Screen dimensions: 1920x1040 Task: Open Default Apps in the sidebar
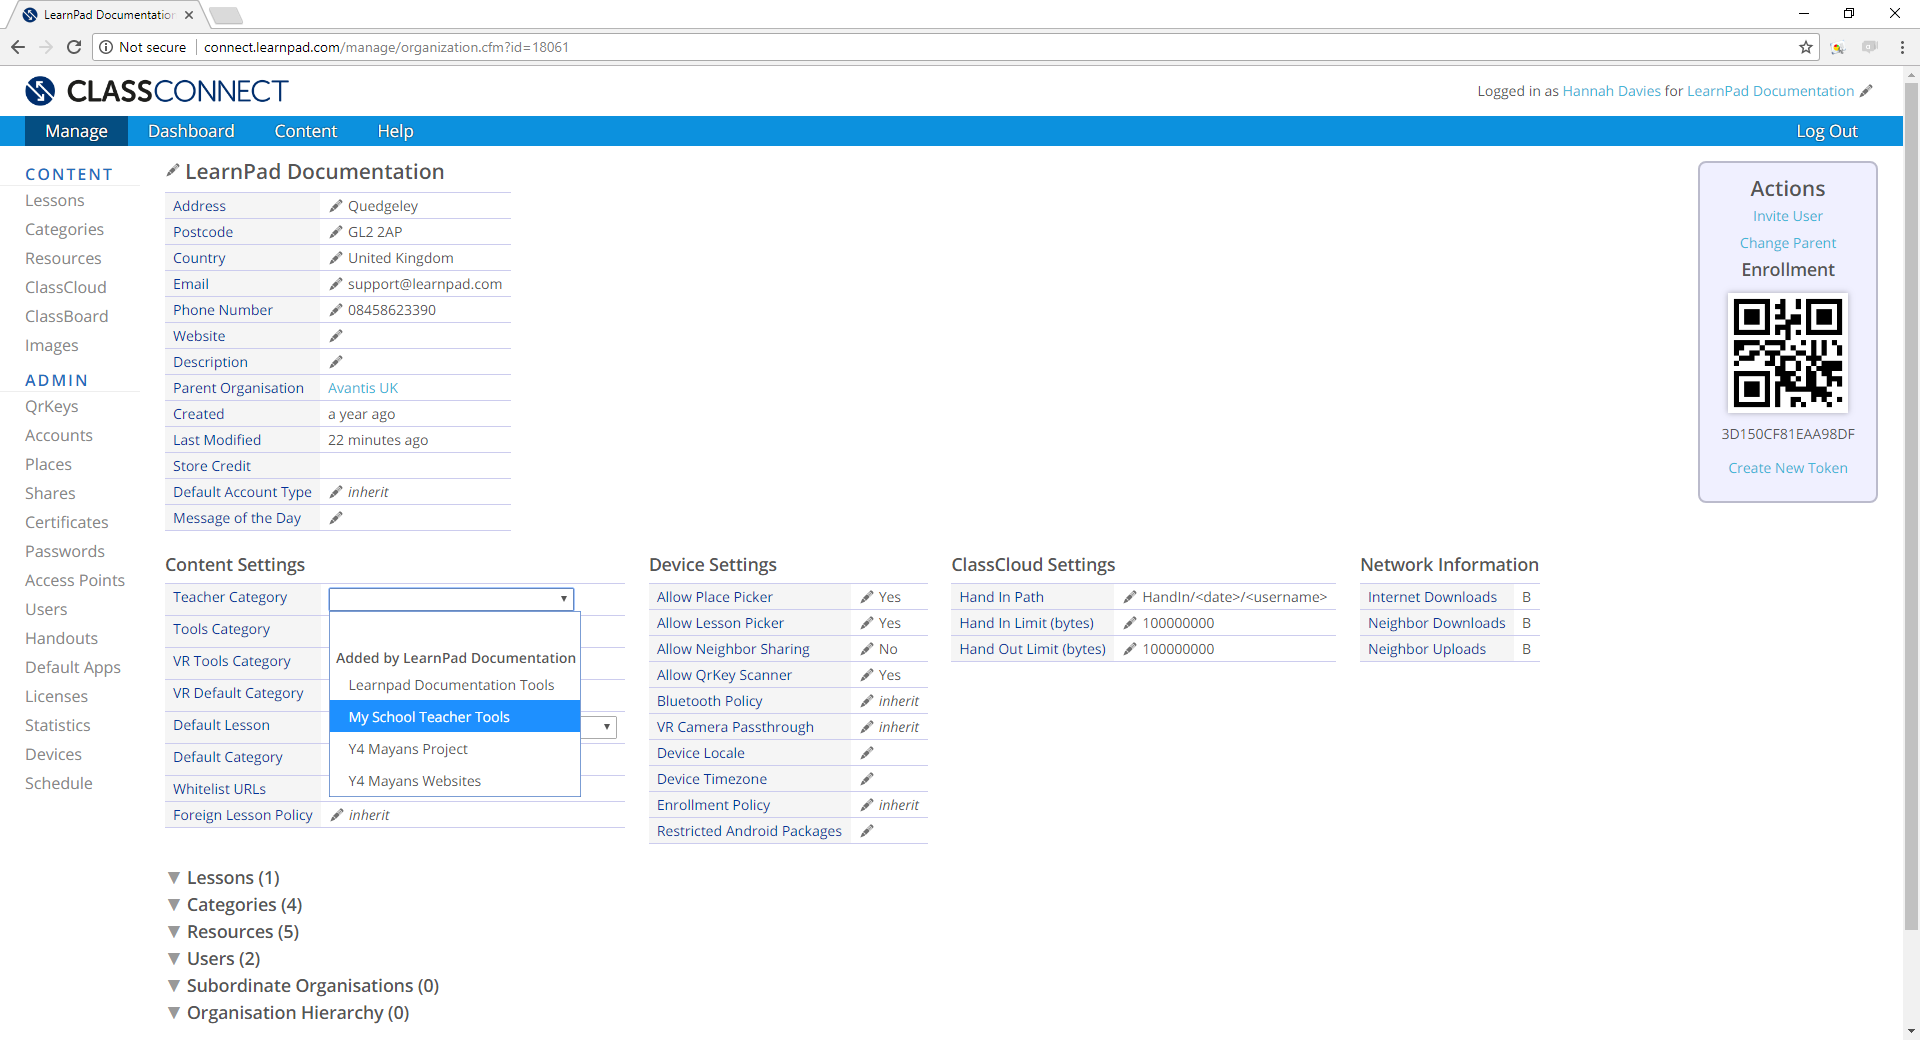[73, 668]
